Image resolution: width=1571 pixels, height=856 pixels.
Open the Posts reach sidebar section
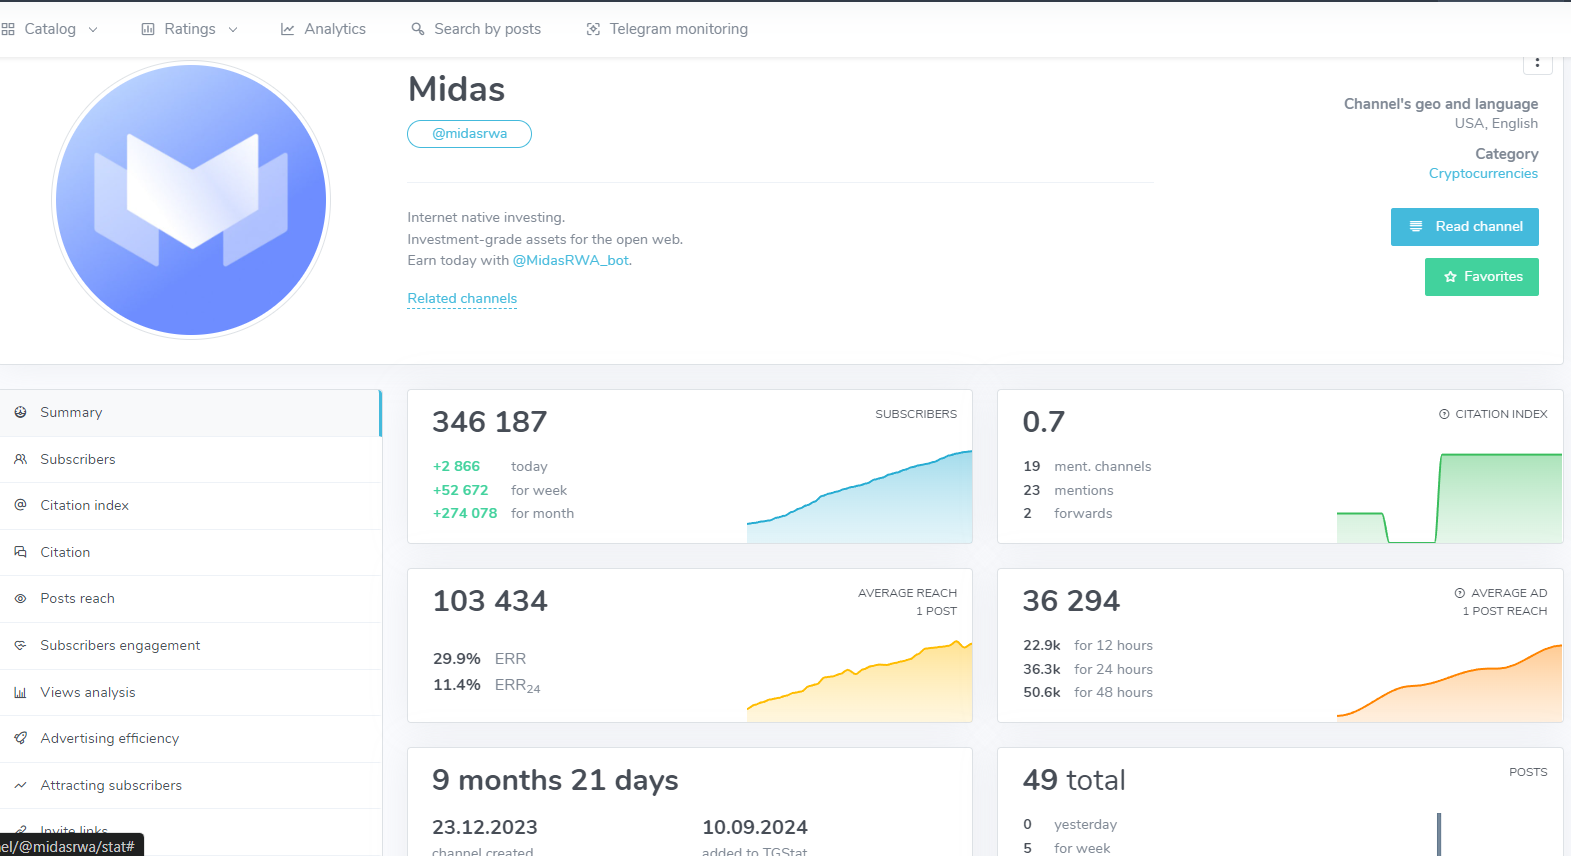(x=190, y=599)
